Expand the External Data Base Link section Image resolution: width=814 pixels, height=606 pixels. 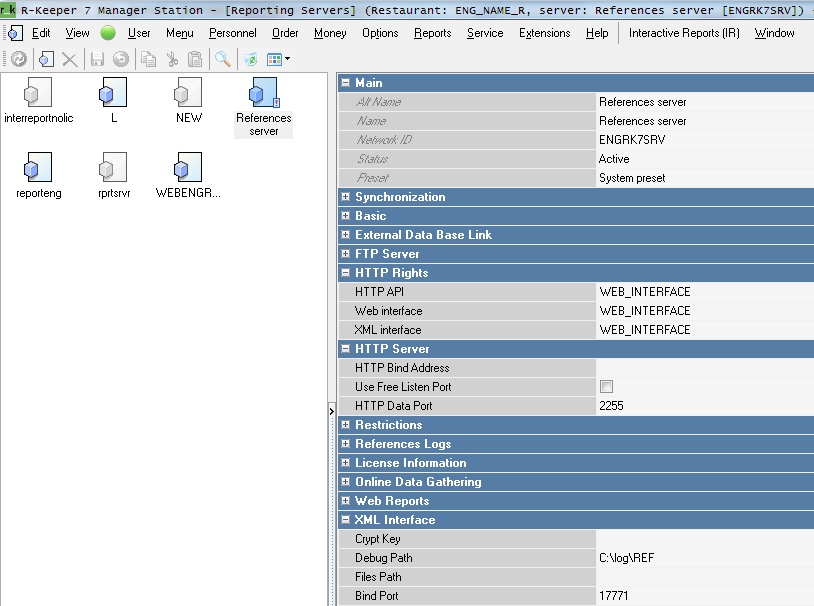coord(345,234)
